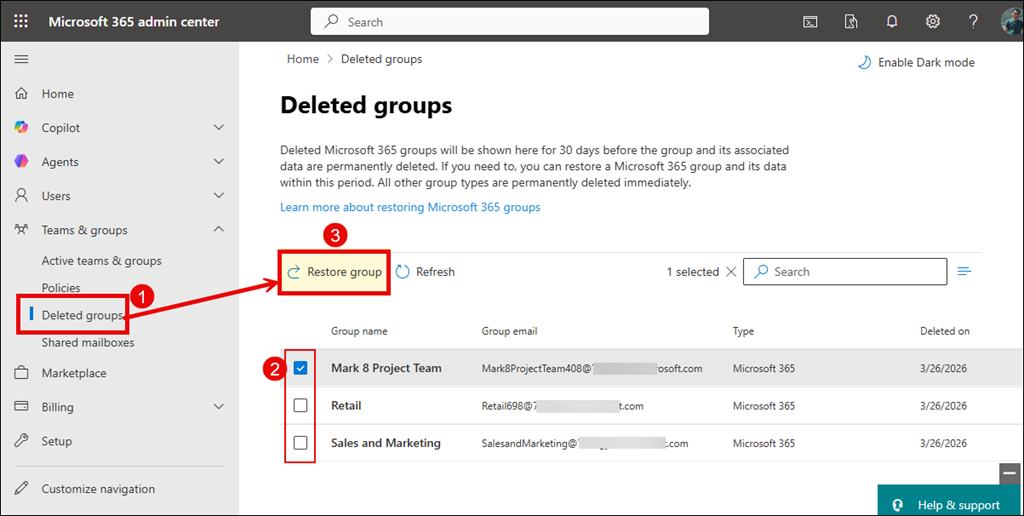This screenshot has height=516, width=1024.
Task: Open Cloud Shell icon in header
Action: pos(810,22)
